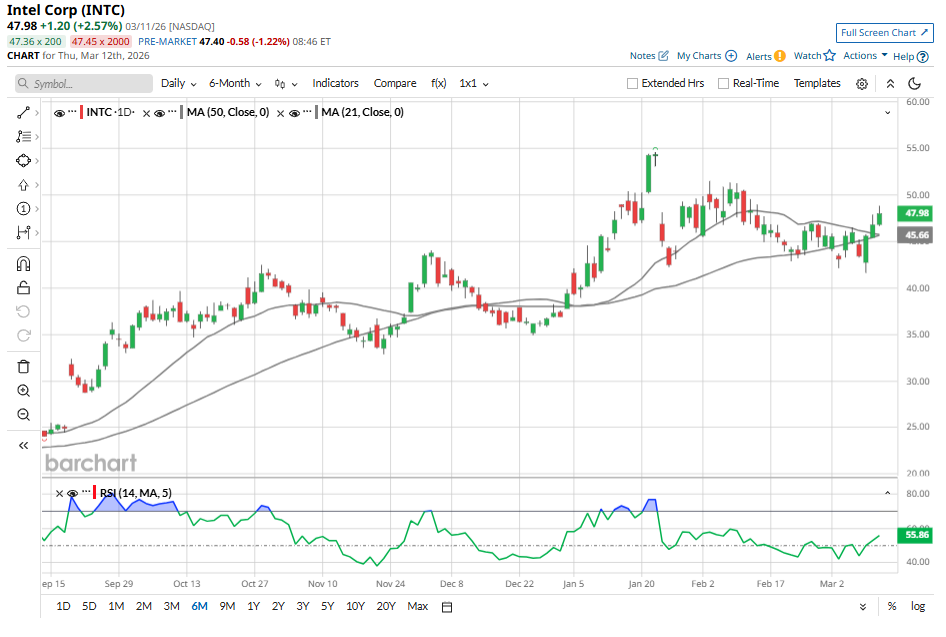
Task: Select the 1Y time range tab
Action: click(x=253, y=606)
